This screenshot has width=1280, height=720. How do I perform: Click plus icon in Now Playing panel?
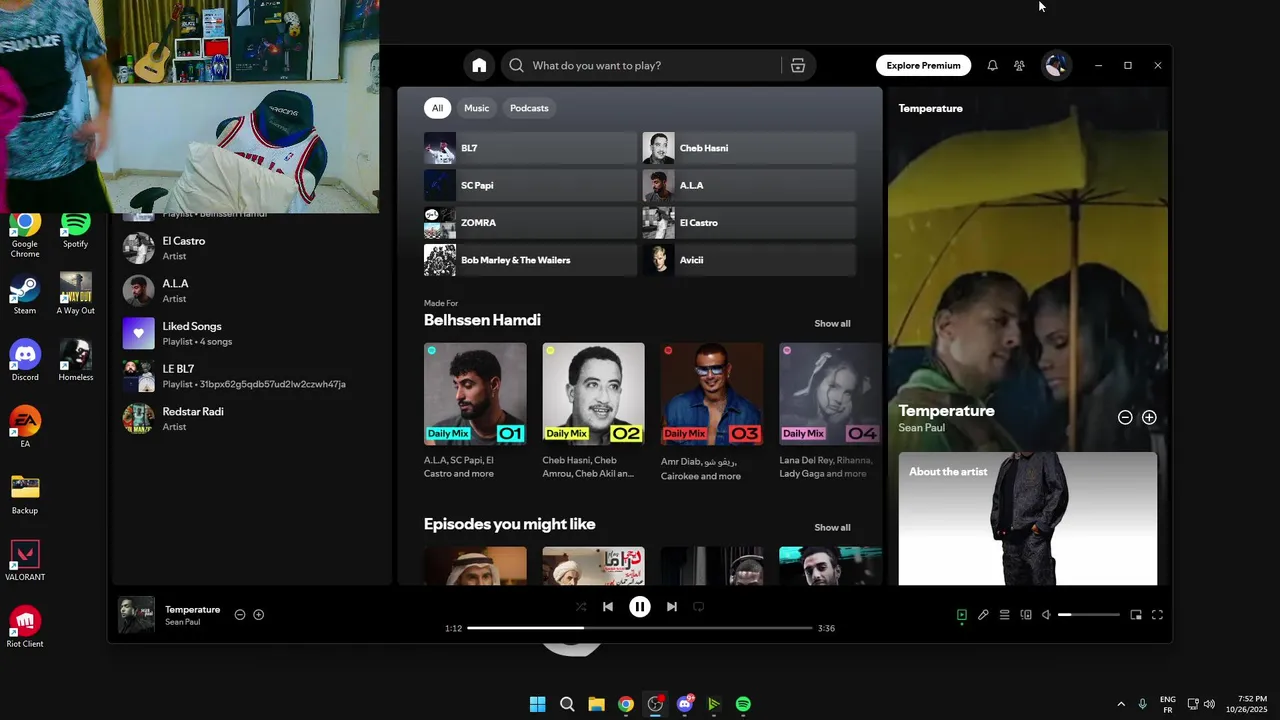tap(1149, 417)
